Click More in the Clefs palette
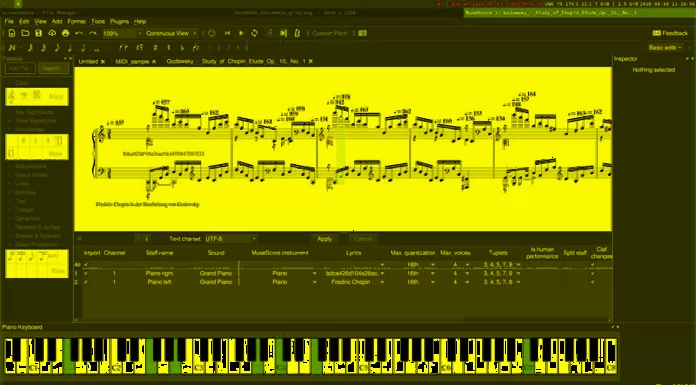696x385 pixels. click(56, 96)
